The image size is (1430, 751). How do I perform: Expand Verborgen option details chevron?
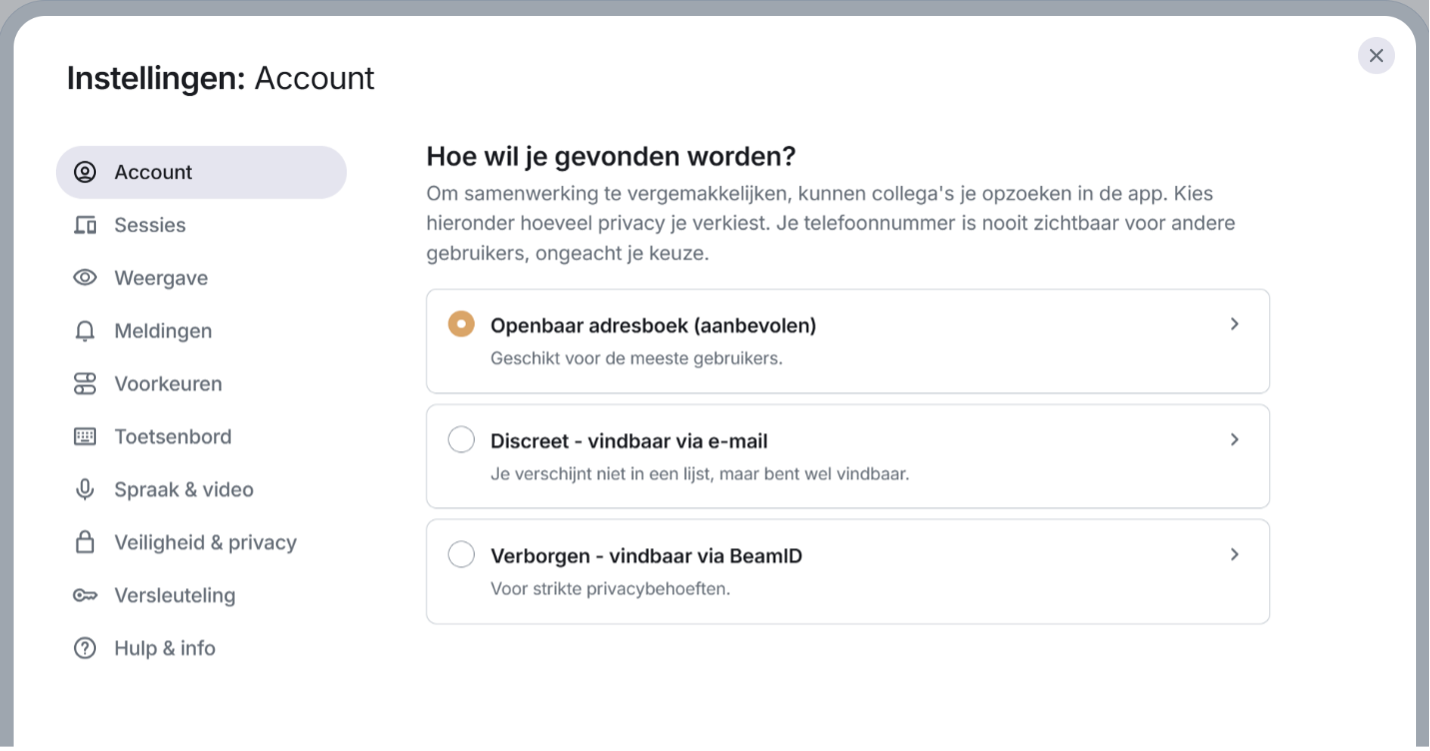pyautogui.click(x=1234, y=554)
